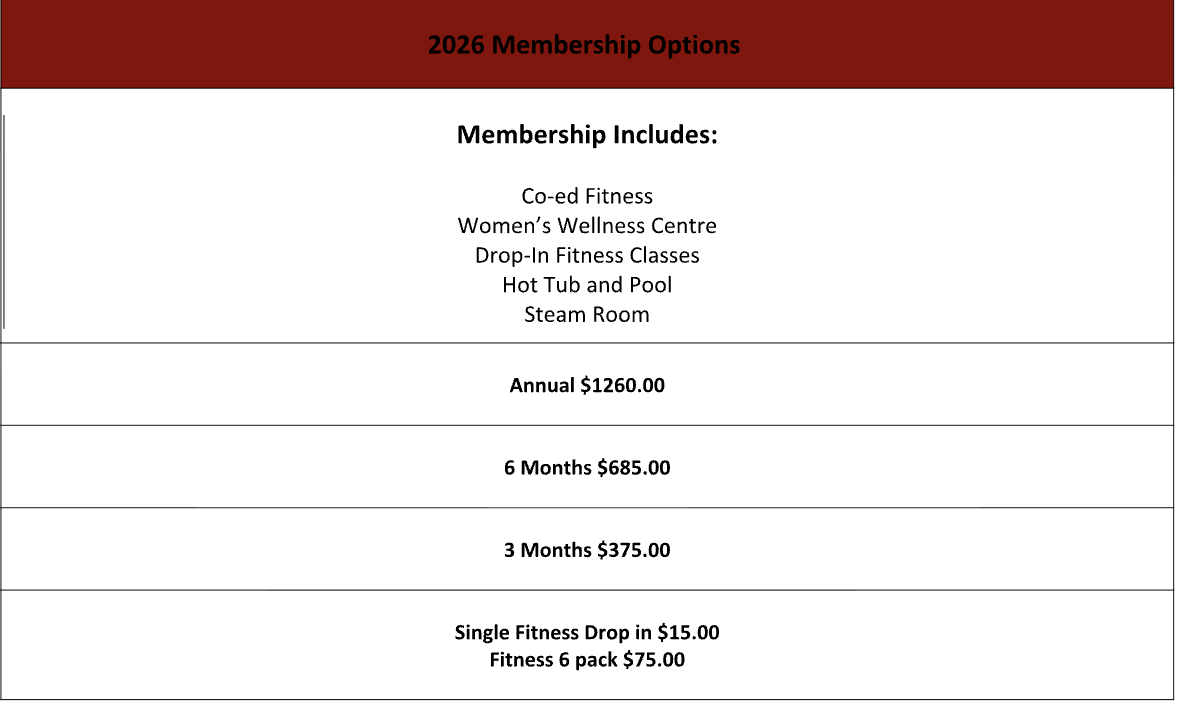Click the "3 Months" label
Image resolution: width=1180 pixels, height=704 pixels.
point(547,550)
